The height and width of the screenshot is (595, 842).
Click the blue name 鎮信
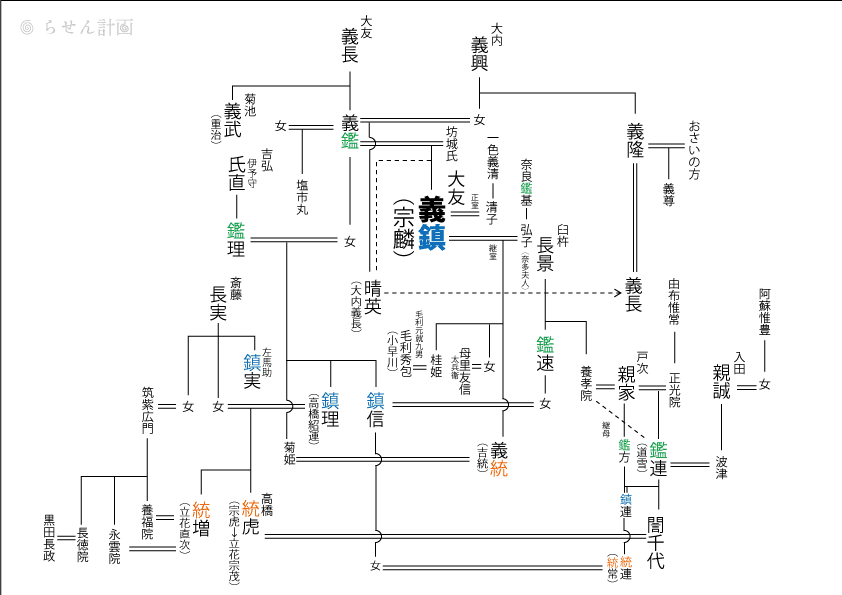[375, 409]
